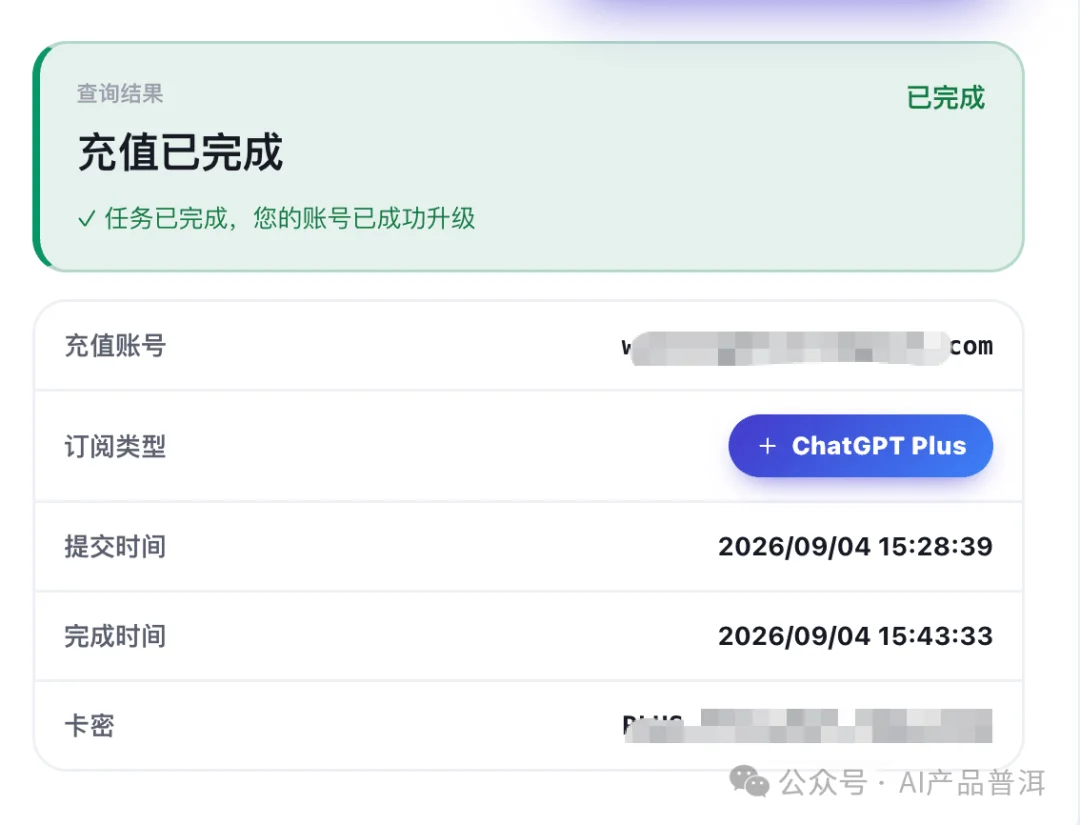The width and height of the screenshot is (1080, 825).
Task: Select the green checkmark before 任务已完成
Action: point(87,219)
